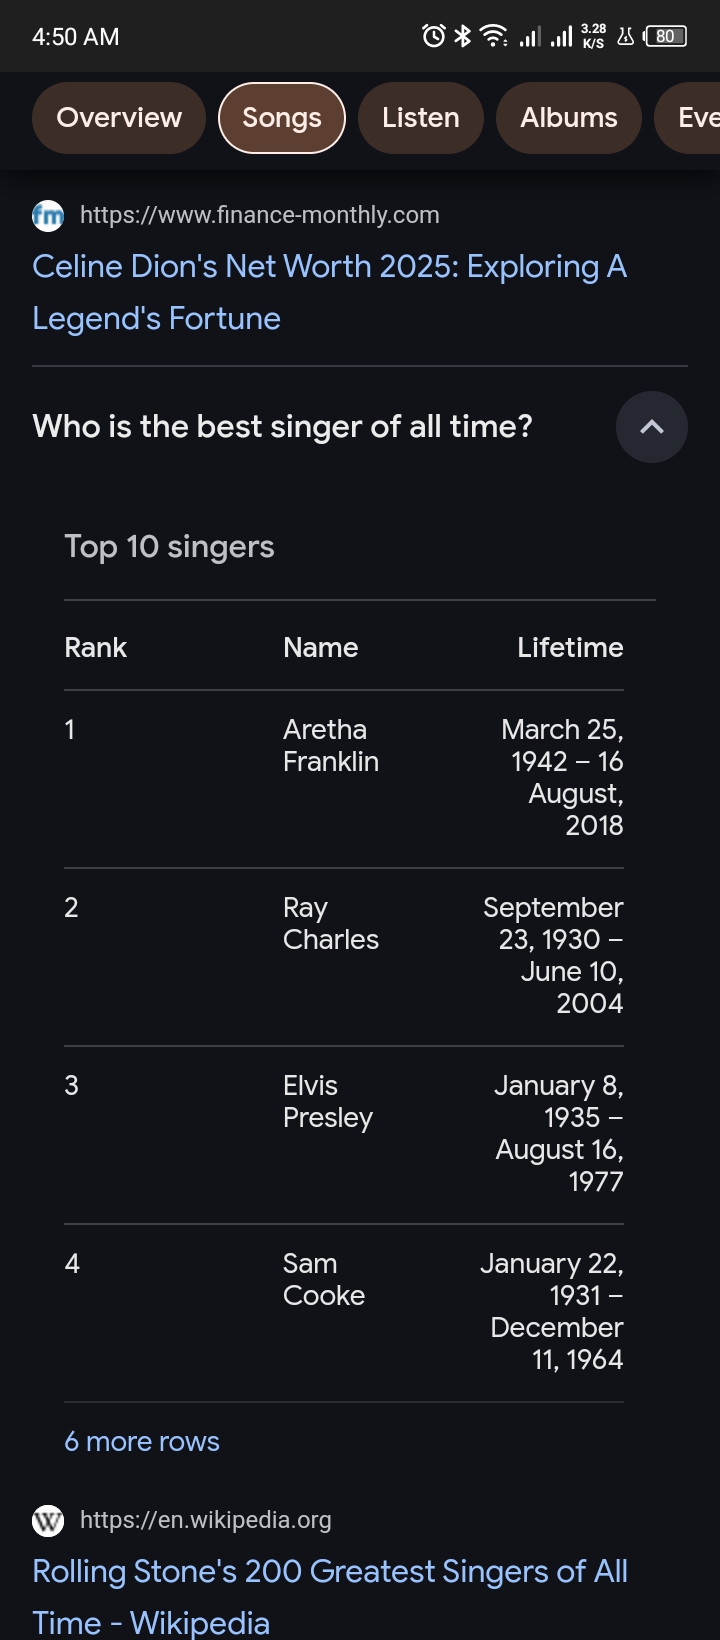The height and width of the screenshot is (1640, 720).
Task: Tap Elvis Presley name in rankings
Action: [327, 1101]
